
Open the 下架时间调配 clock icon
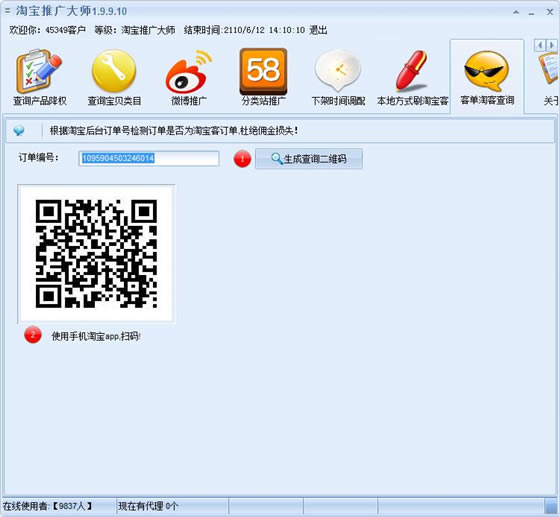point(338,71)
